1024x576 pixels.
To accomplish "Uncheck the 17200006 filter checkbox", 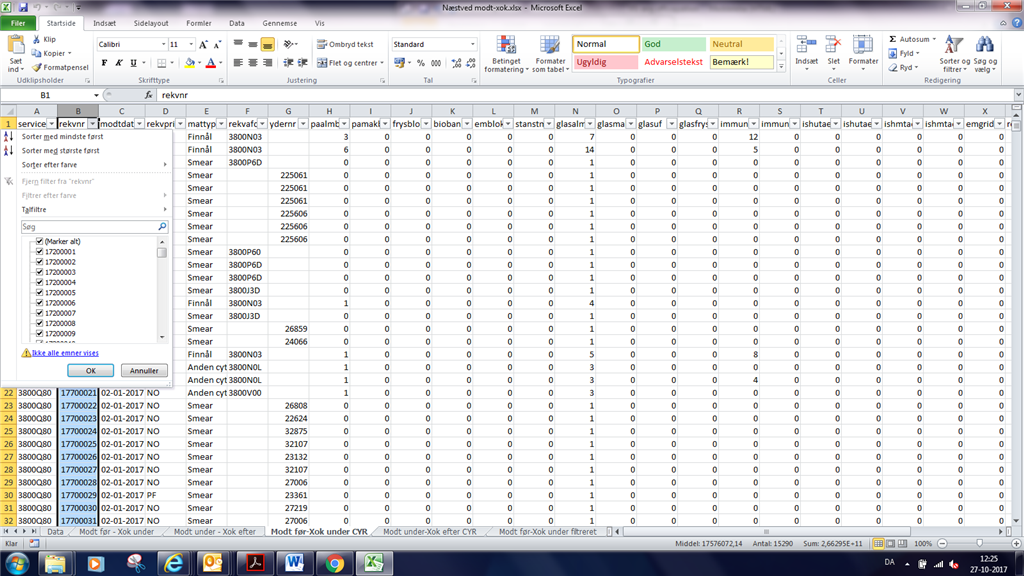I will click(x=39, y=302).
